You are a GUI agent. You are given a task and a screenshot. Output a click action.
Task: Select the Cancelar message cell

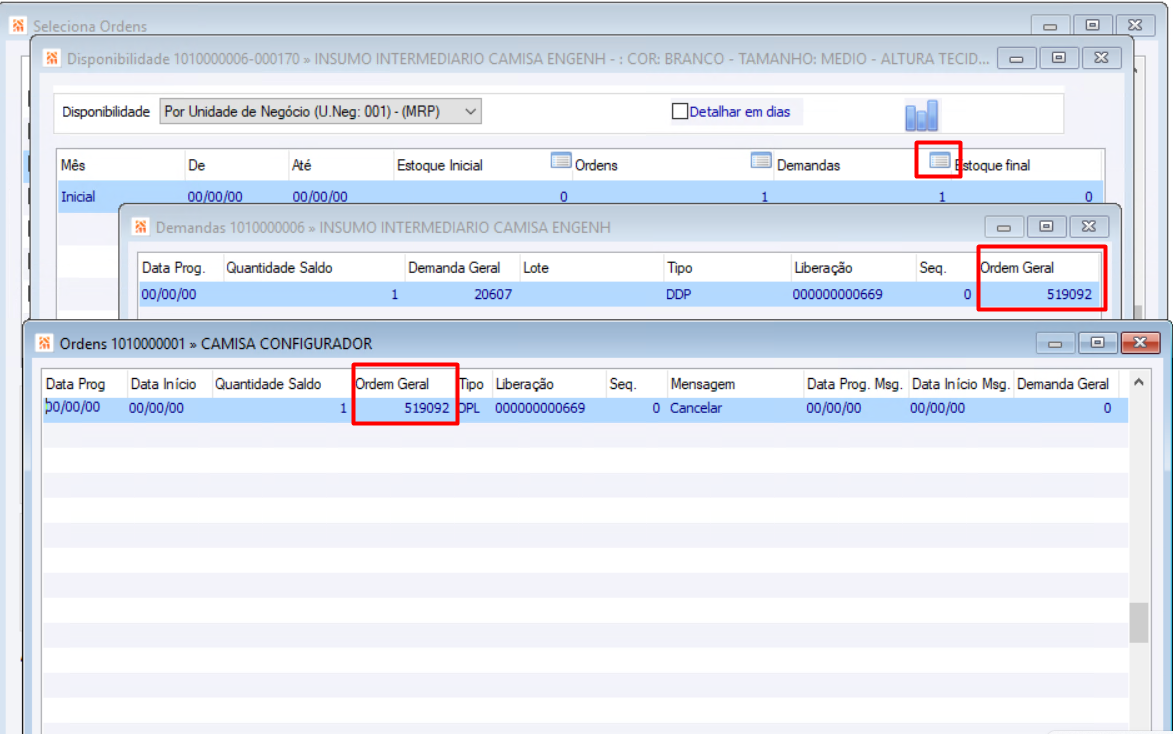[x=696, y=408]
